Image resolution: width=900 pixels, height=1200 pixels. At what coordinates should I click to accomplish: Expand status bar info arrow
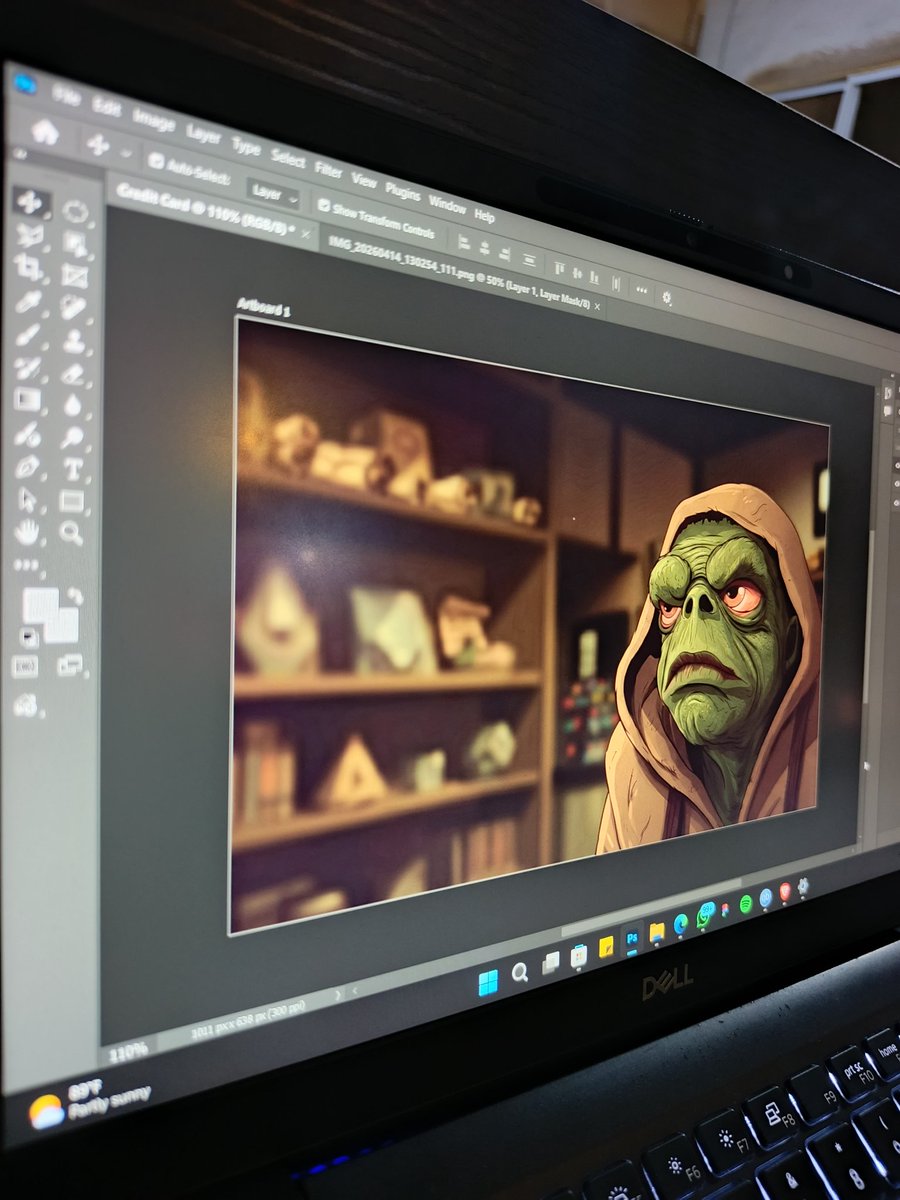[x=337, y=993]
